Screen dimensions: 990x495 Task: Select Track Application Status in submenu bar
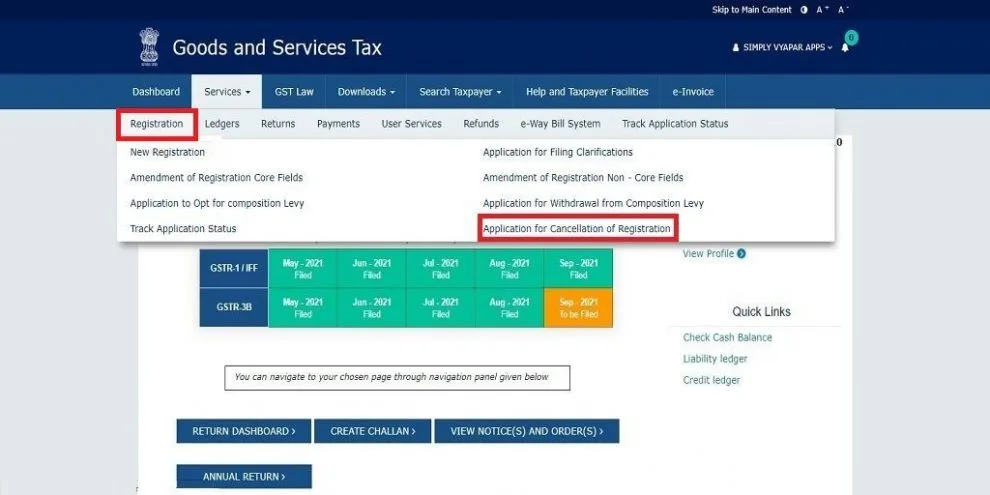click(x=675, y=124)
